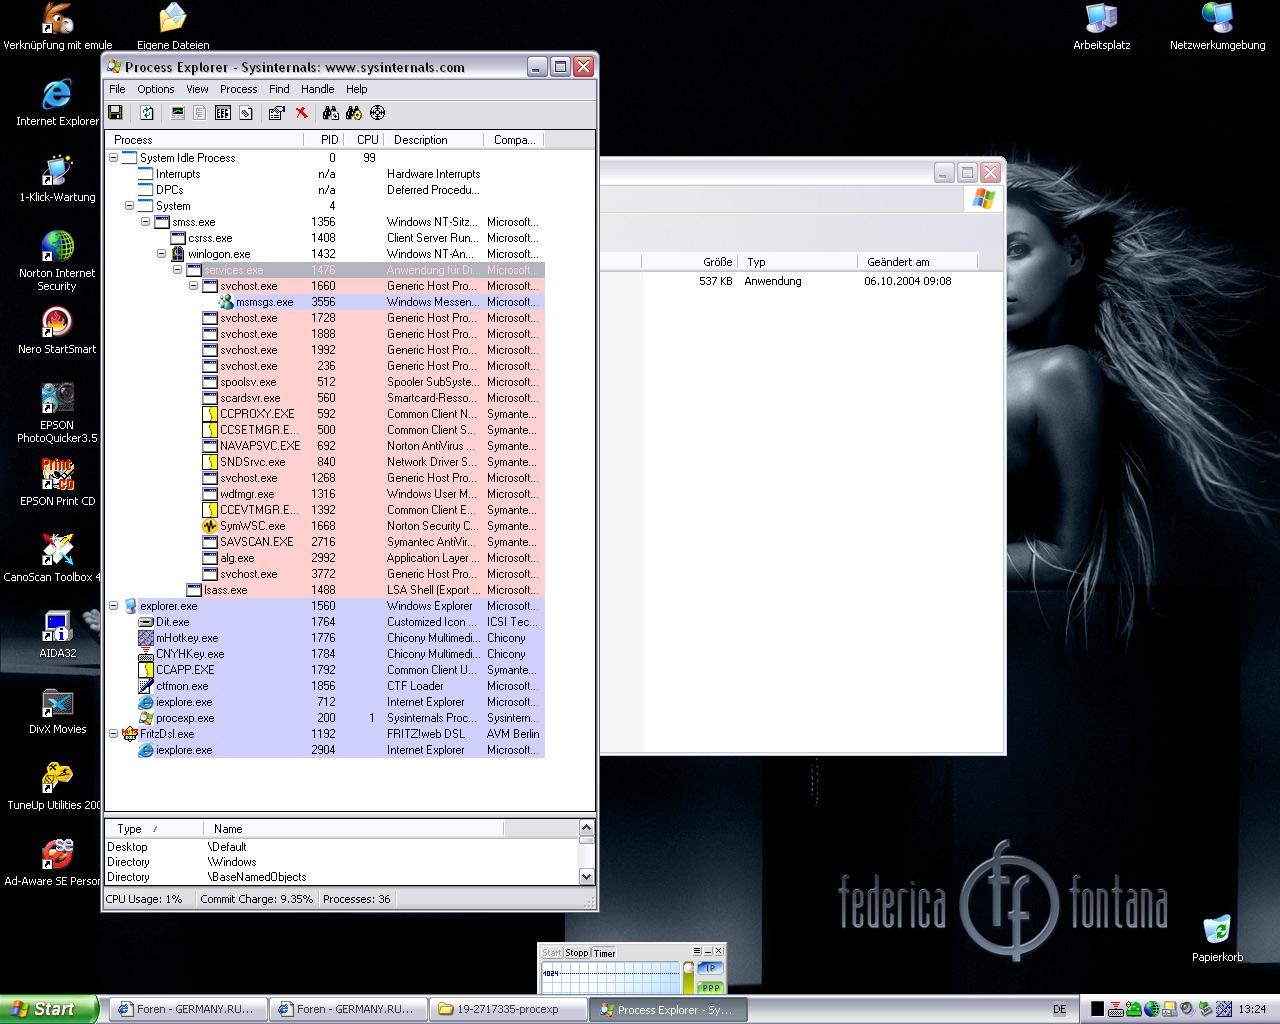Click the Save toolbar icon in Process Explorer
1280x1024 pixels.
115,113
